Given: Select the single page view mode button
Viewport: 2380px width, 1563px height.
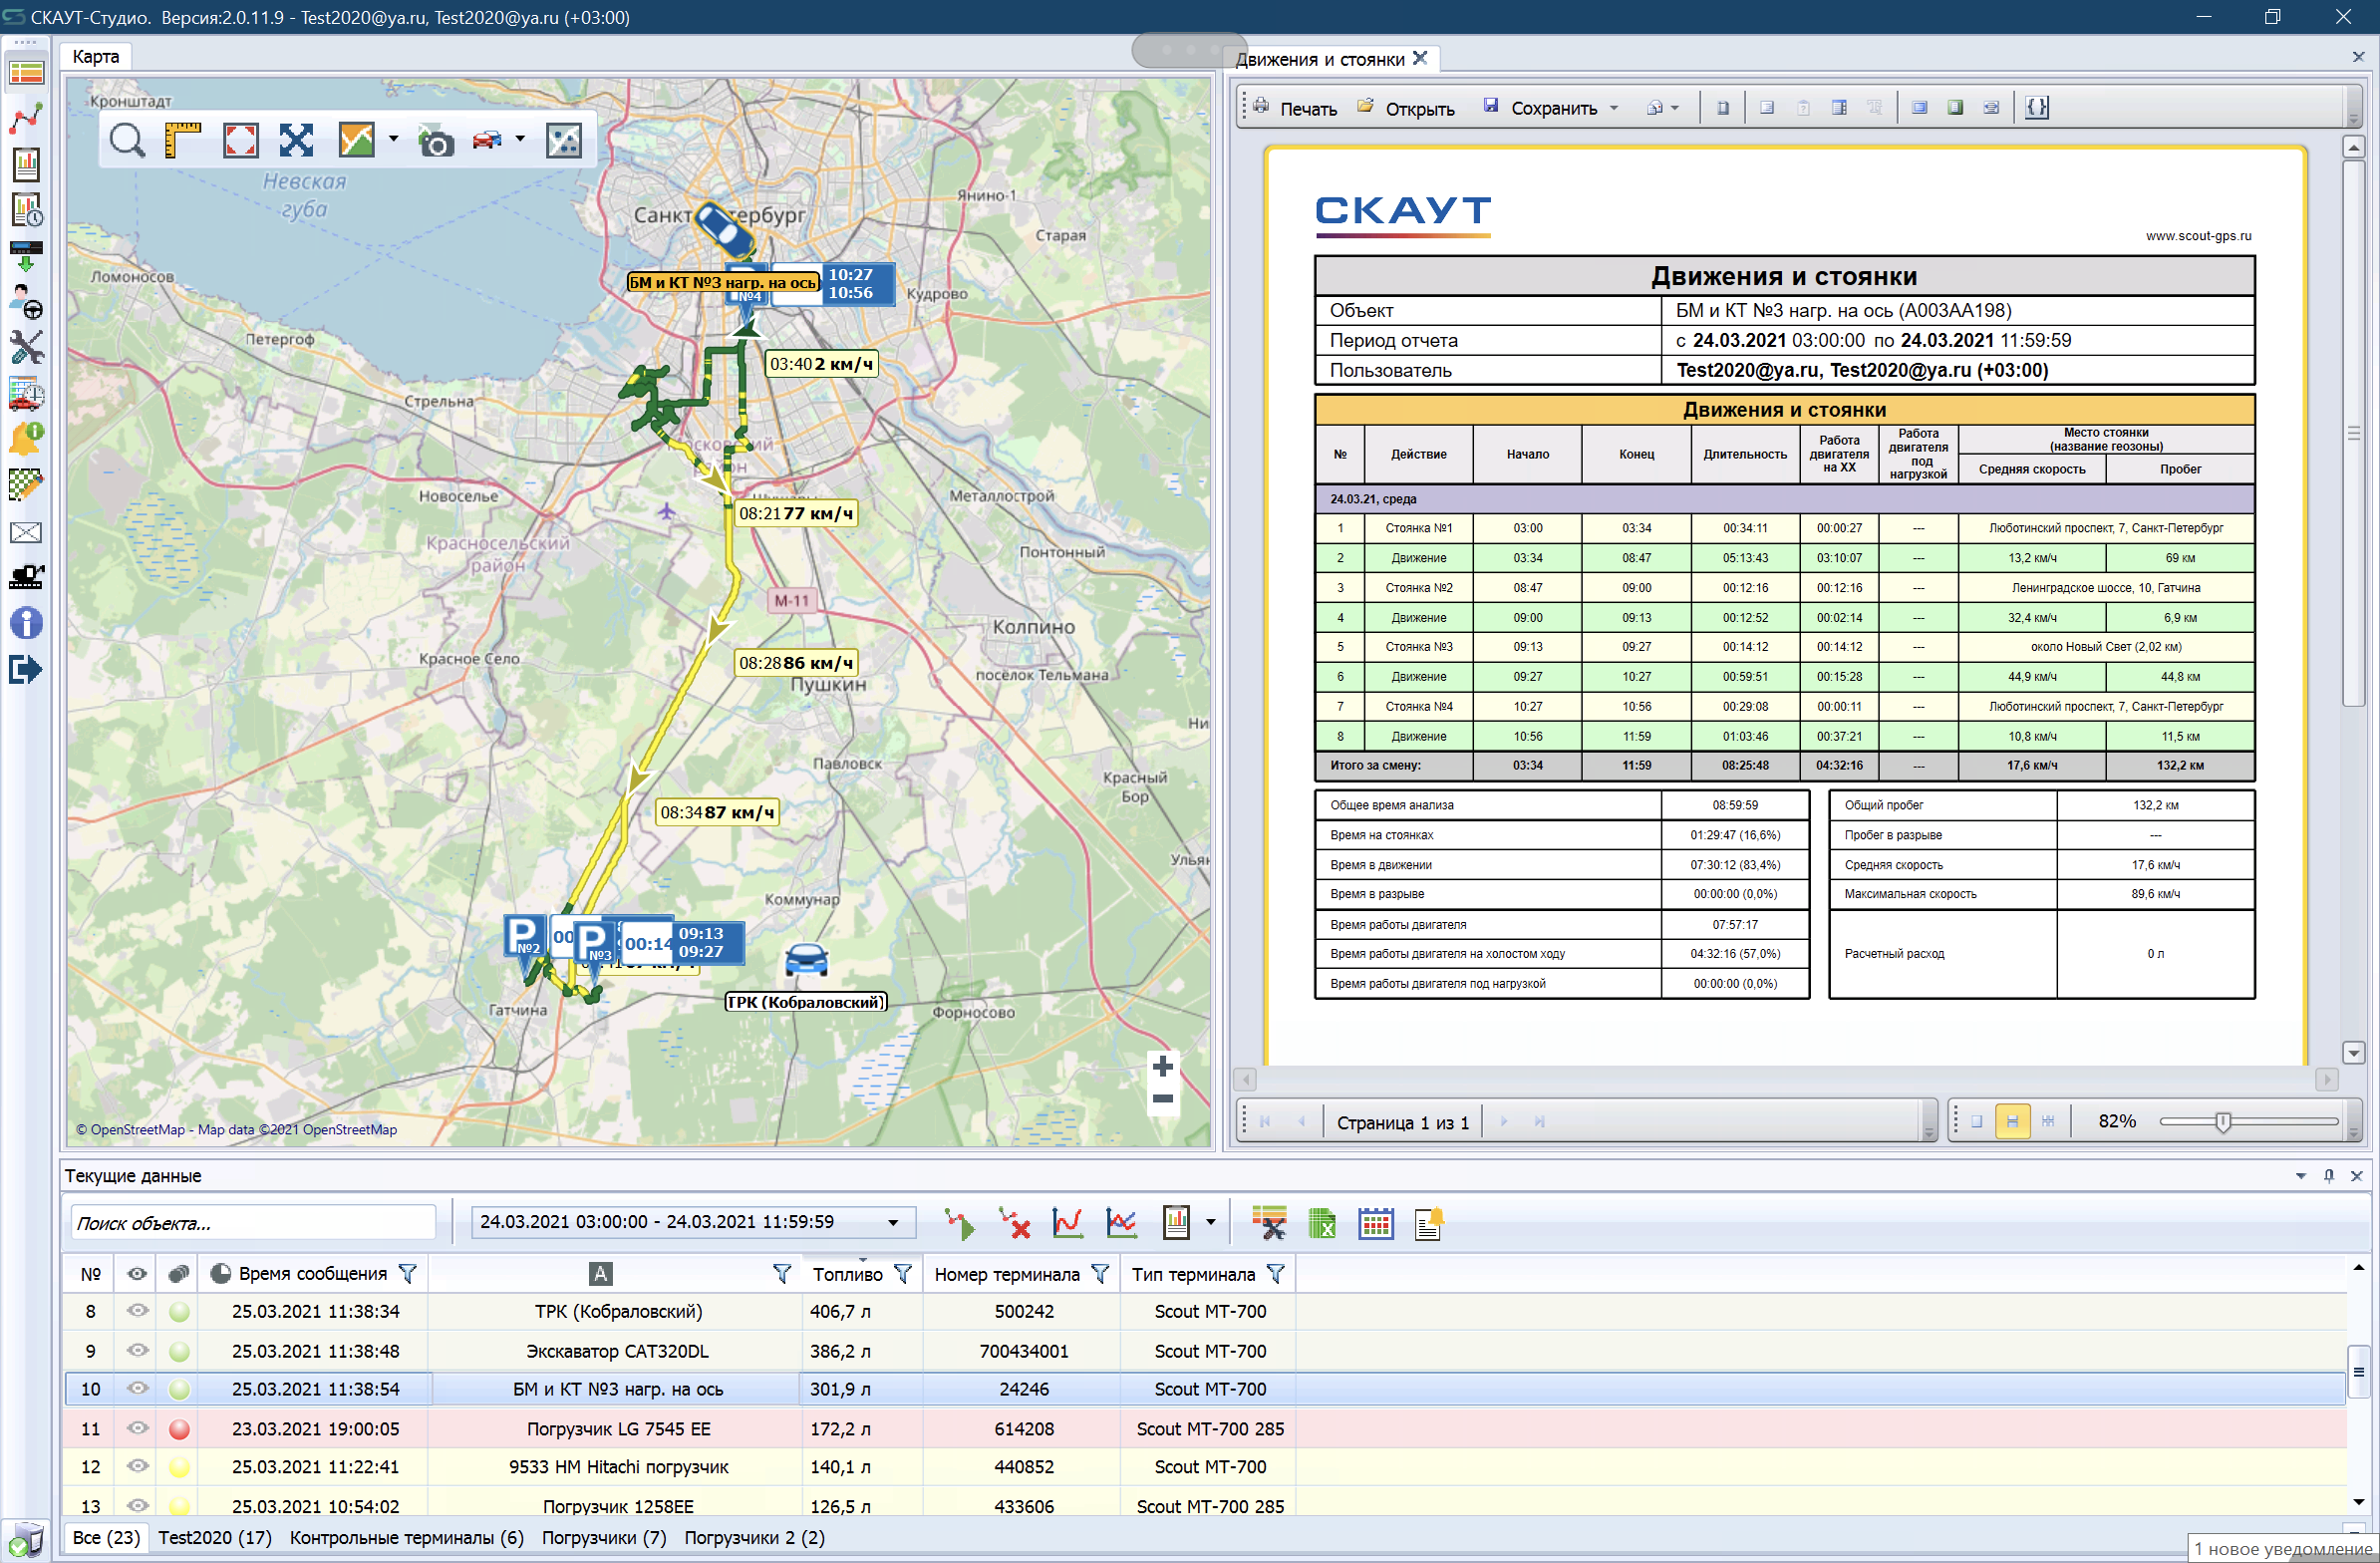Looking at the screenshot, I should pos(1977,1122).
